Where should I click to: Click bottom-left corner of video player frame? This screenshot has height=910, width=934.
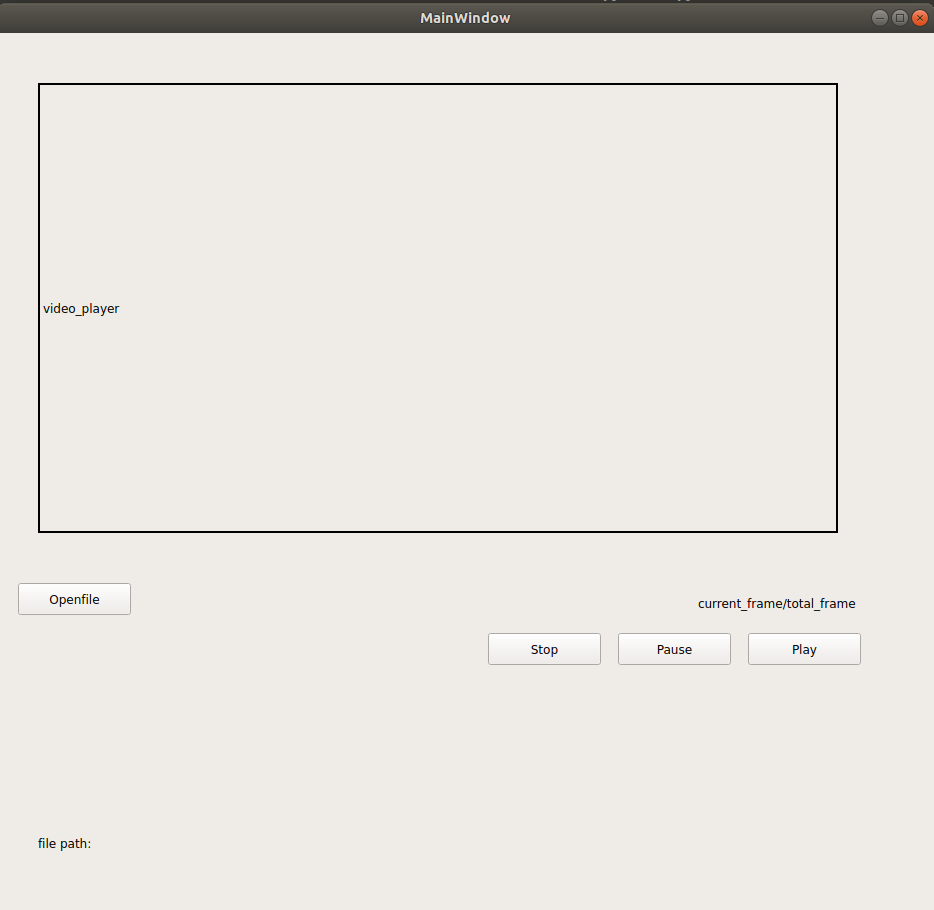(40, 531)
